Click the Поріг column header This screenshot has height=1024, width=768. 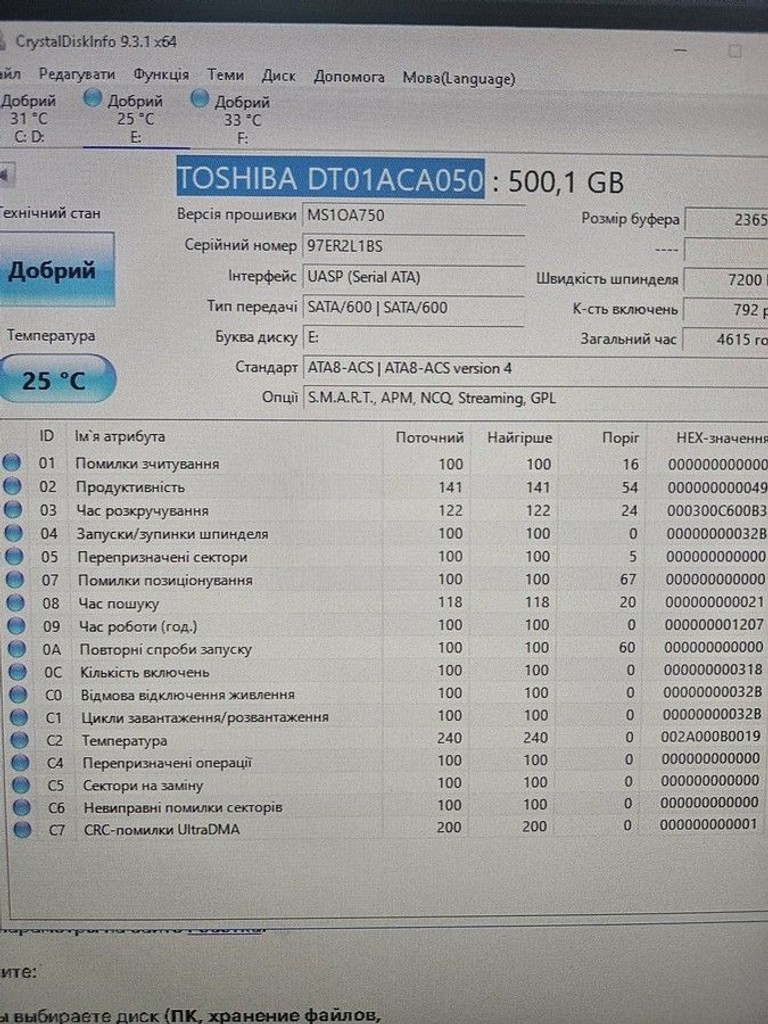(x=620, y=438)
